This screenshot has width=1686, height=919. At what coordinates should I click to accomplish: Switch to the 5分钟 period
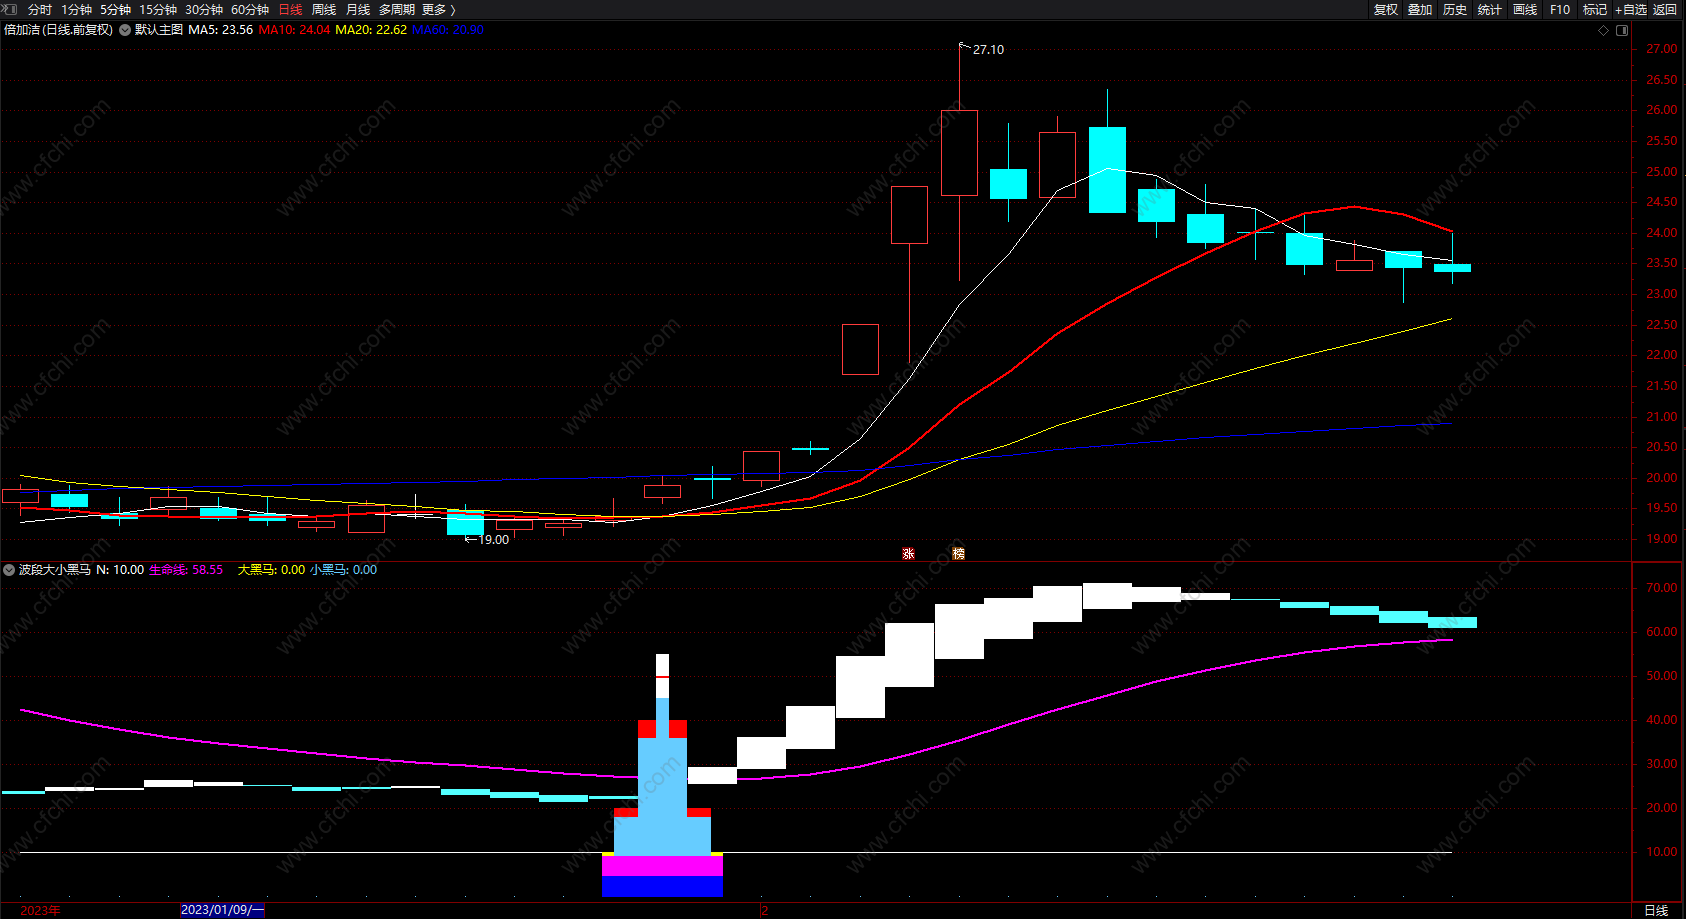click(x=115, y=10)
